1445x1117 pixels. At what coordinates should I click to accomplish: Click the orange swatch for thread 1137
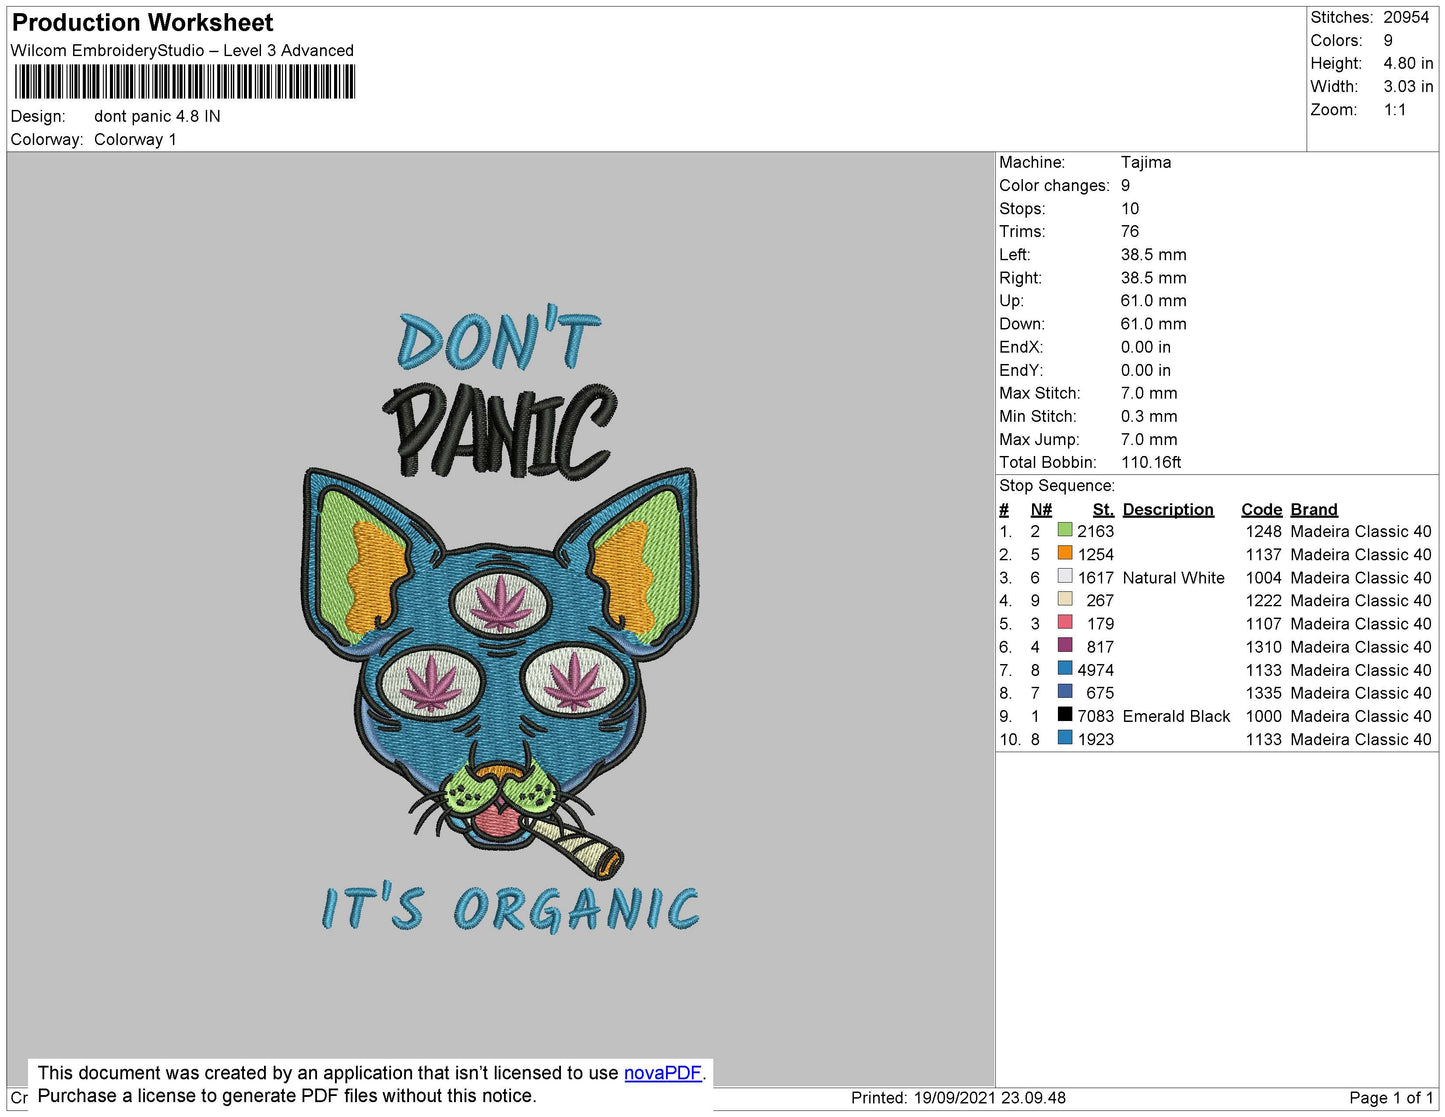(1065, 554)
